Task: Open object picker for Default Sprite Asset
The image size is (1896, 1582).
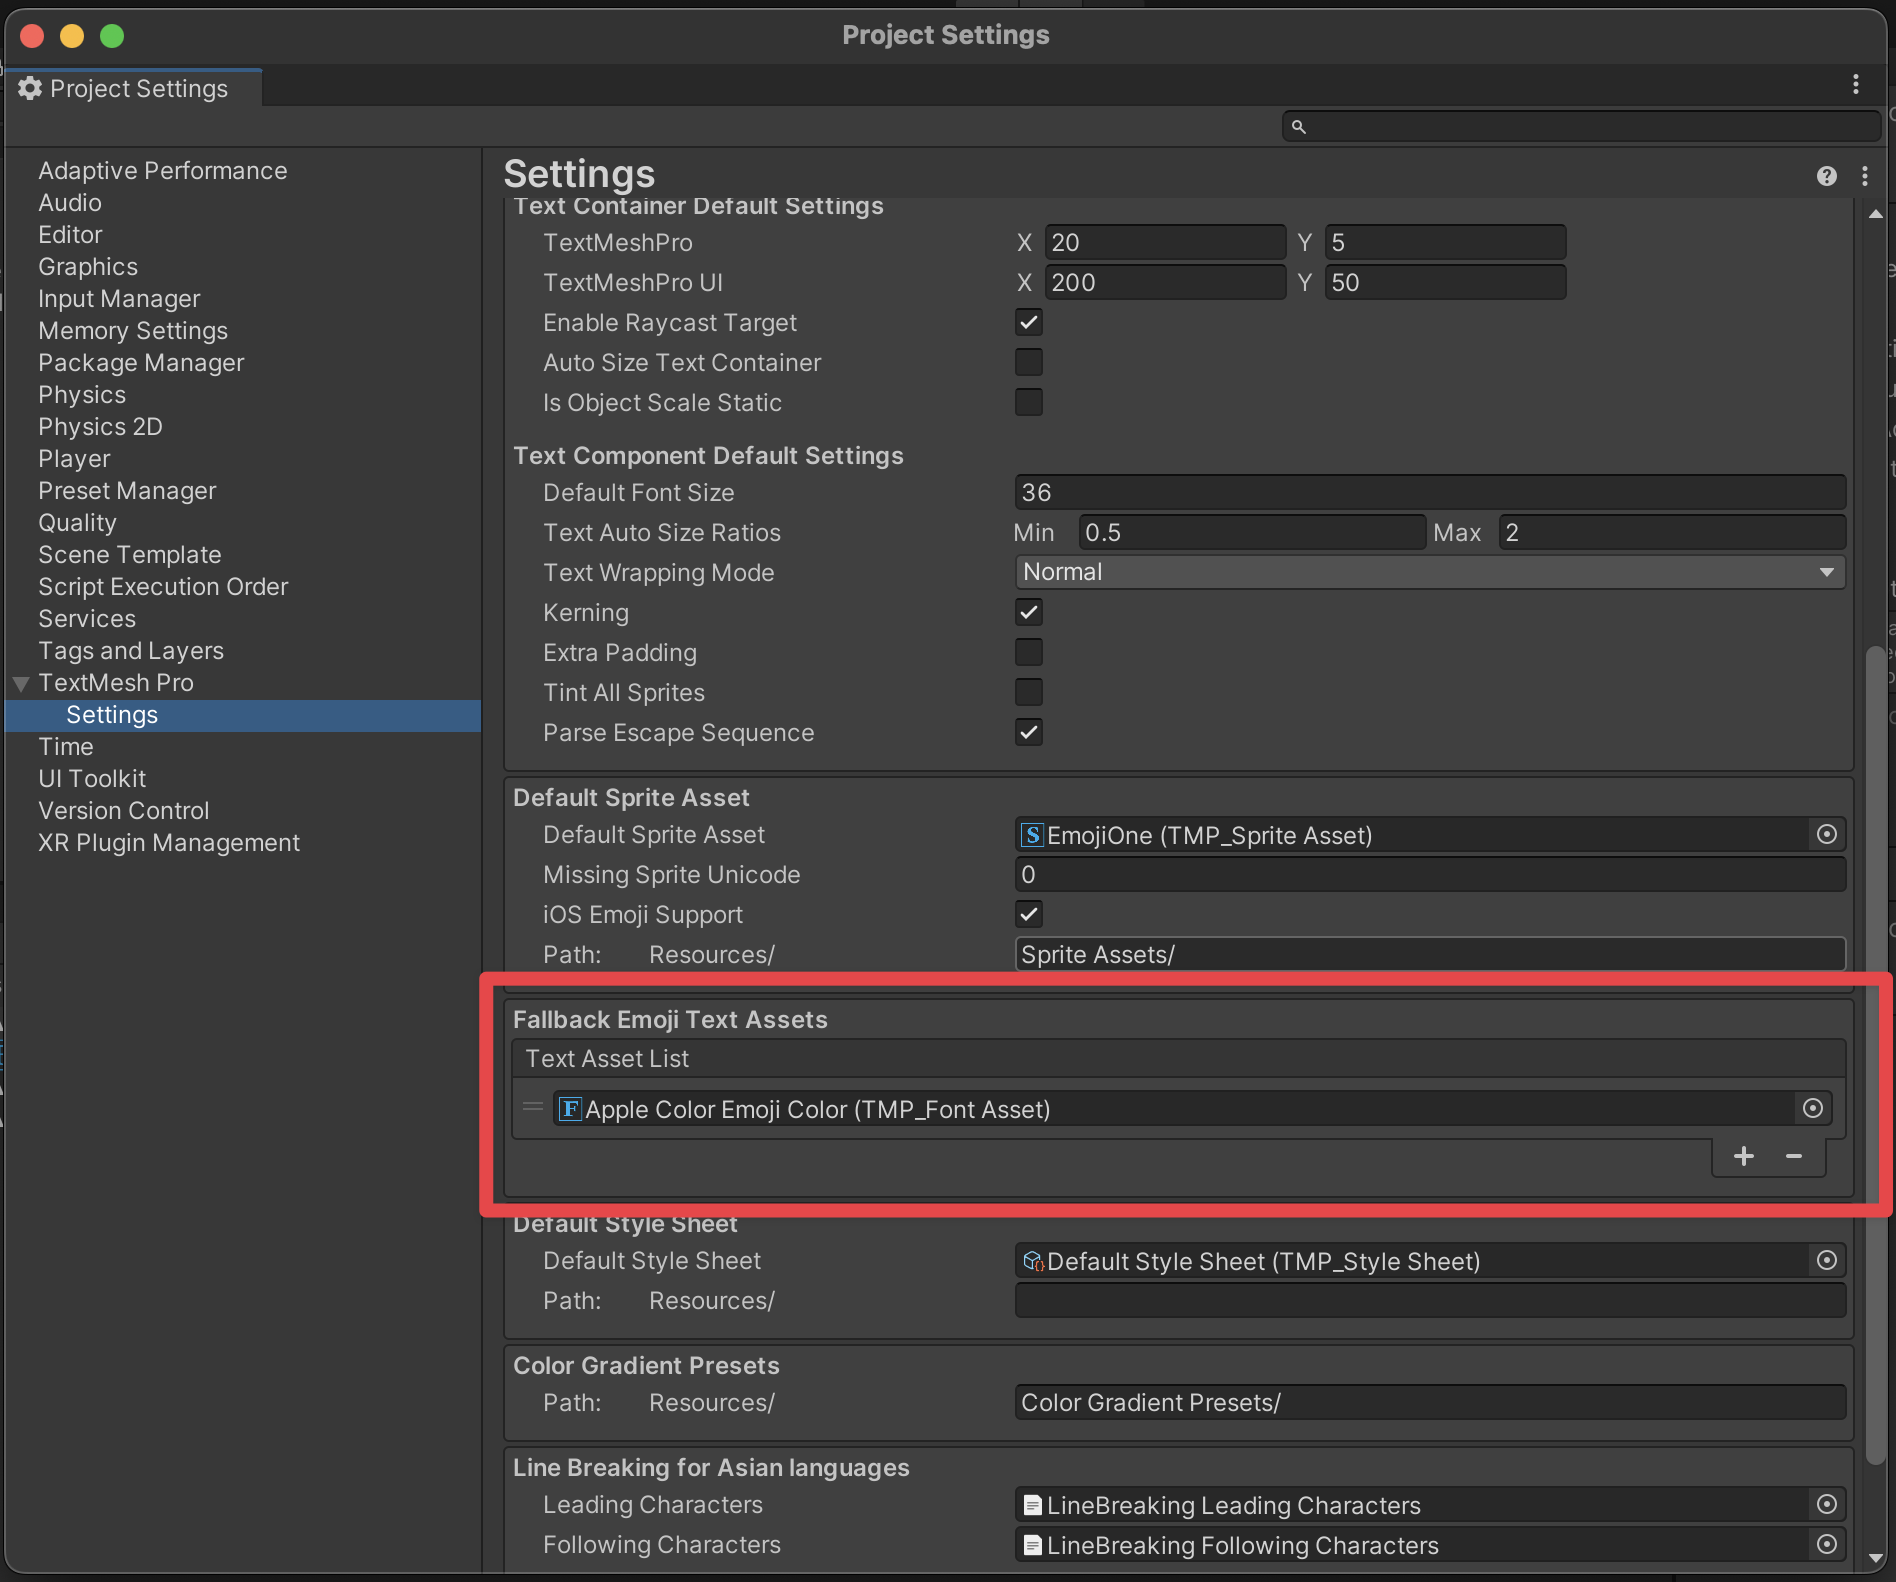Action: [1826, 834]
